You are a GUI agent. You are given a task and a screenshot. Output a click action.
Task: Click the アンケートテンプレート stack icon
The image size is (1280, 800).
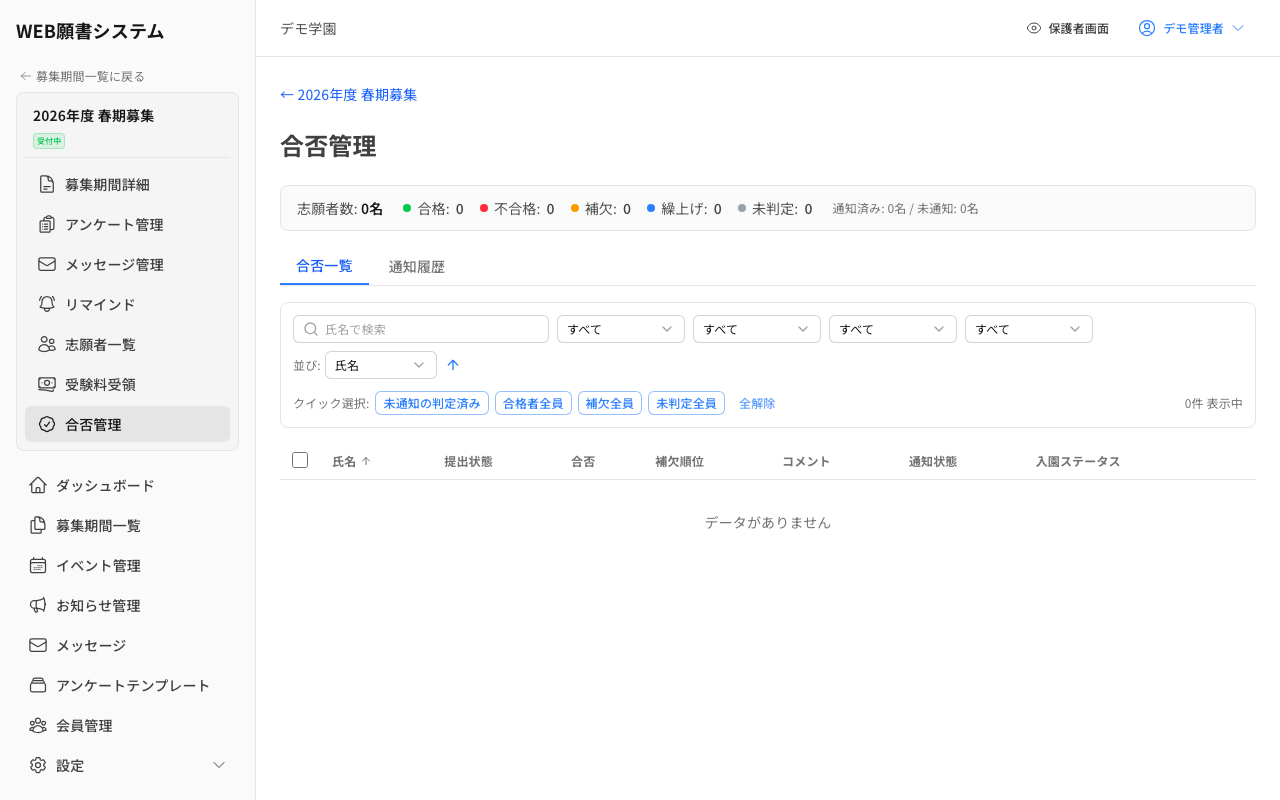[x=38, y=685]
